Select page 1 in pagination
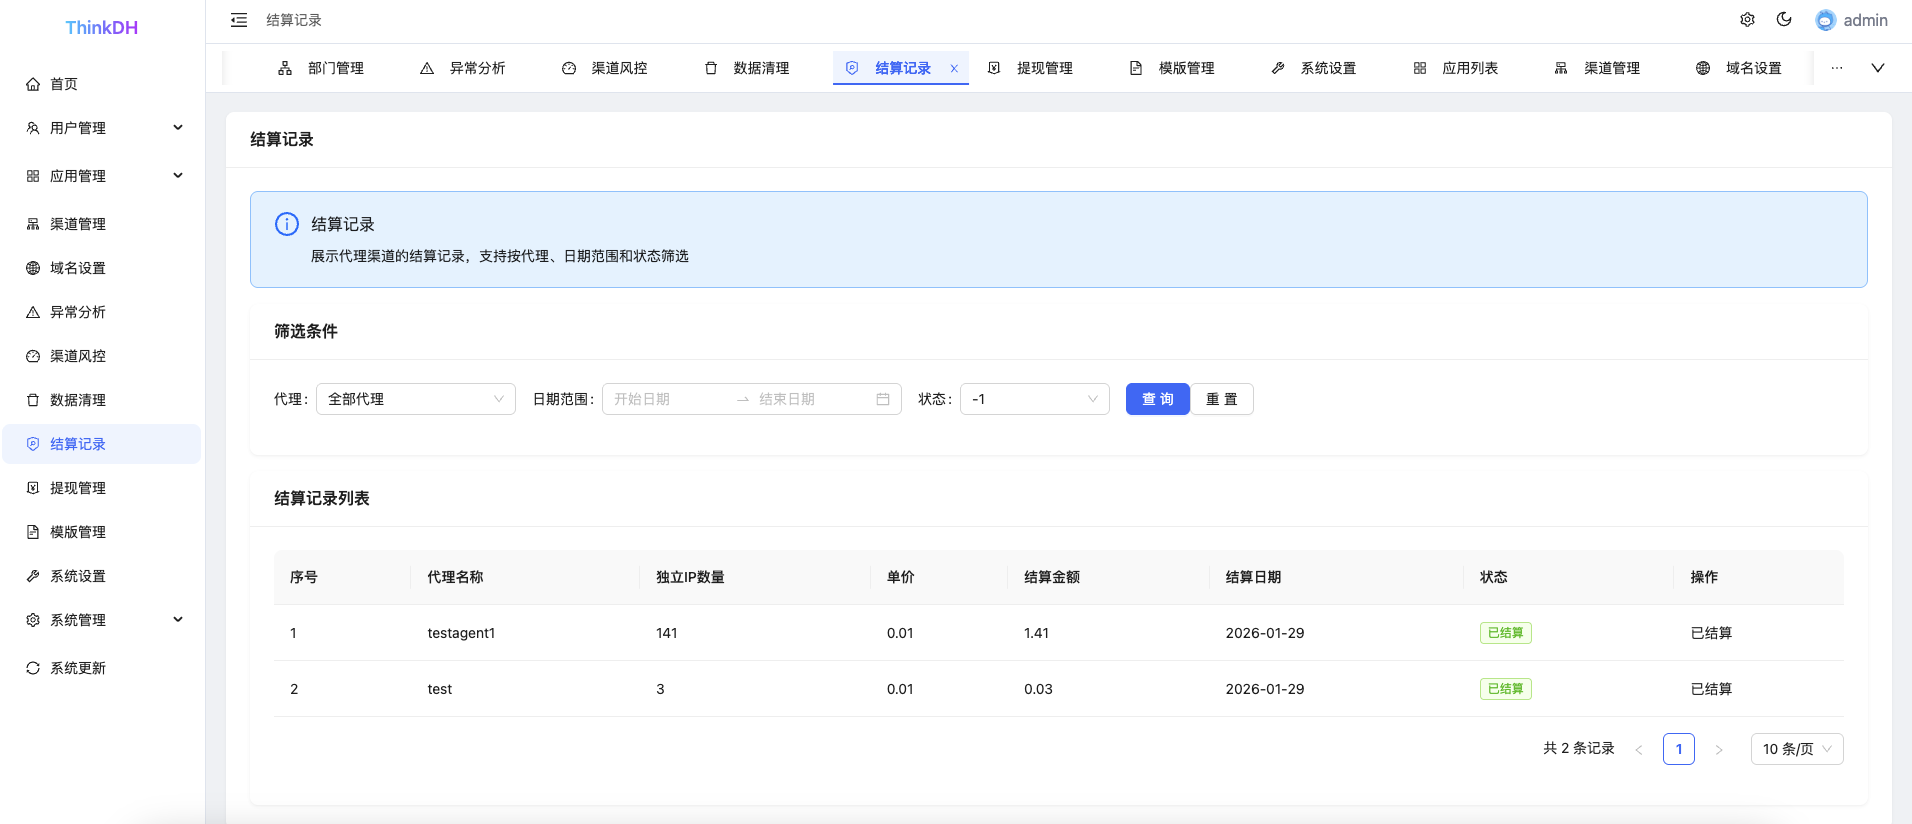Screen dimensions: 1912x824 click(1678, 749)
